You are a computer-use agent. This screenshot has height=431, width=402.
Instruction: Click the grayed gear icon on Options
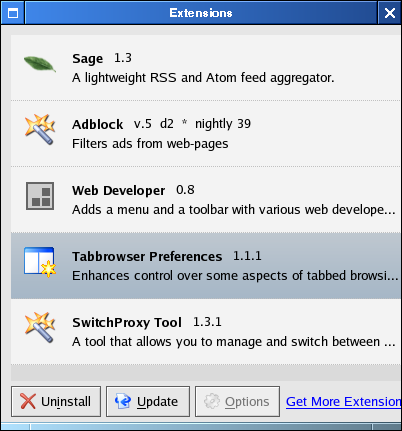(x=212, y=401)
